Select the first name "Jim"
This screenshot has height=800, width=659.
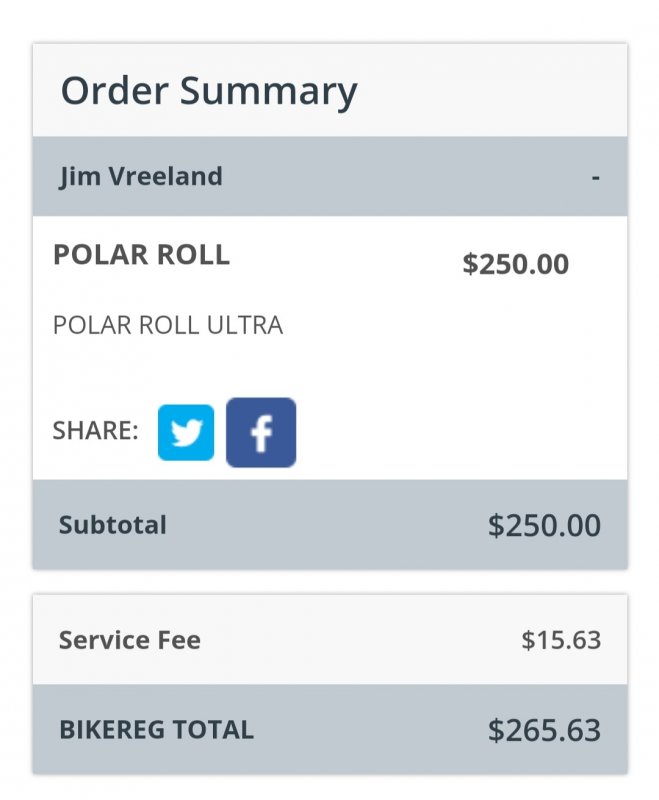[77, 177]
